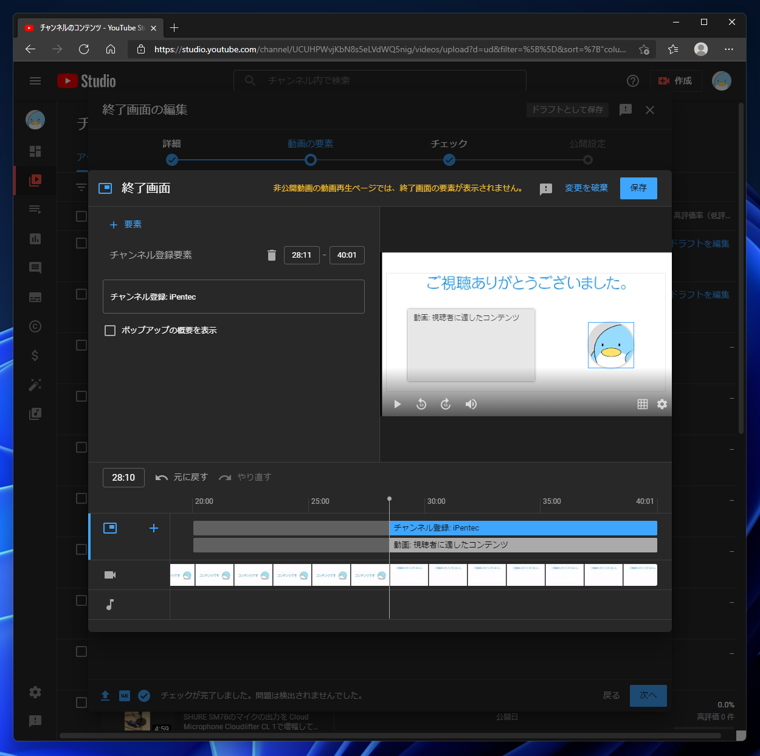Open the audio library icon in sidebar
Image resolution: width=760 pixels, height=756 pixels.
point(35,413)
